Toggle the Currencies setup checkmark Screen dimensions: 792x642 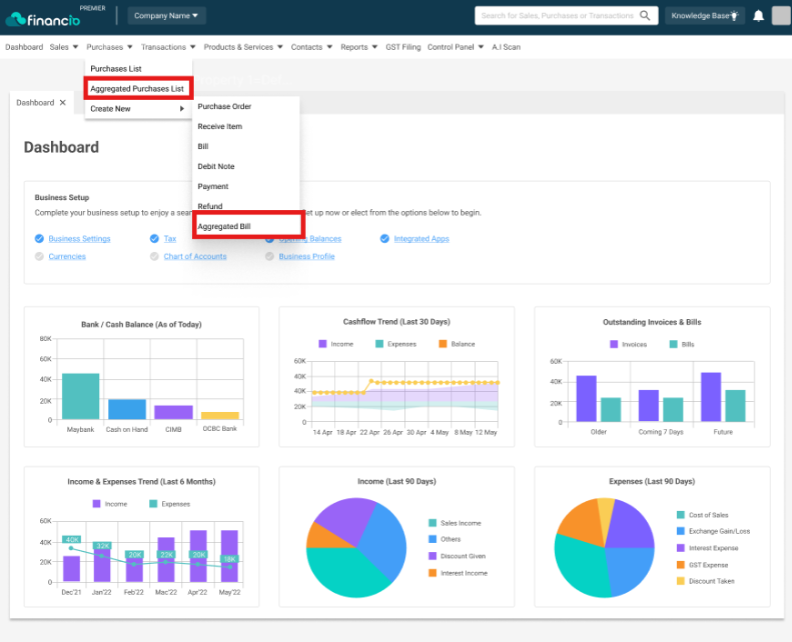(x=39, y=256)
